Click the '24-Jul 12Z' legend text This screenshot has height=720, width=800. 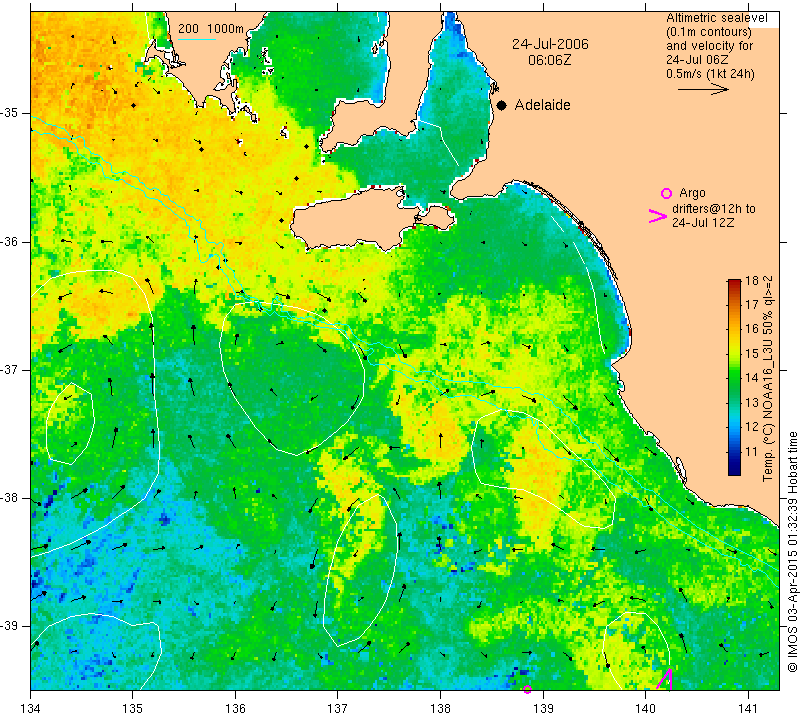pyautogui.click(x=703, y=222)
